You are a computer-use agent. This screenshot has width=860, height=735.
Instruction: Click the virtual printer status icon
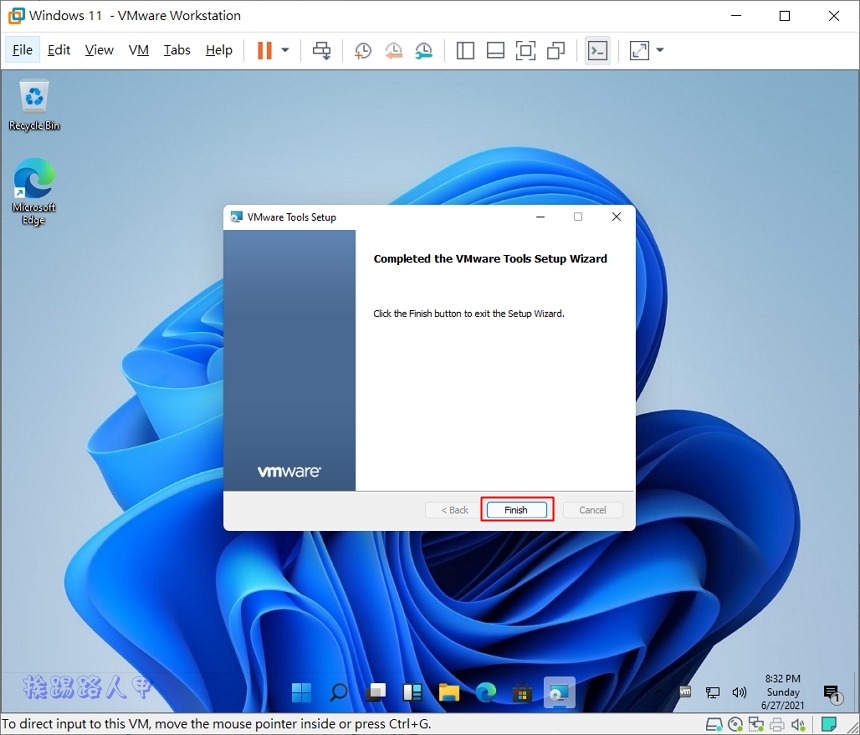(777, 724)
